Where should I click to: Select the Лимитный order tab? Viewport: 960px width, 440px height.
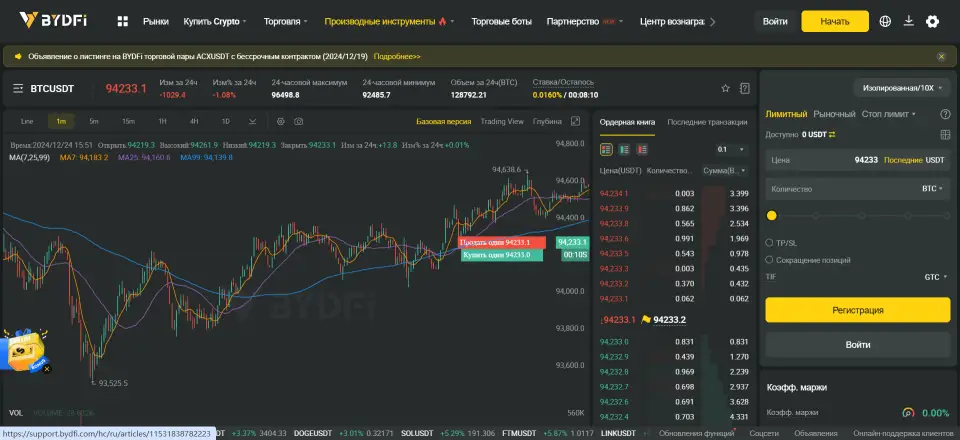(x=786, y=114)
